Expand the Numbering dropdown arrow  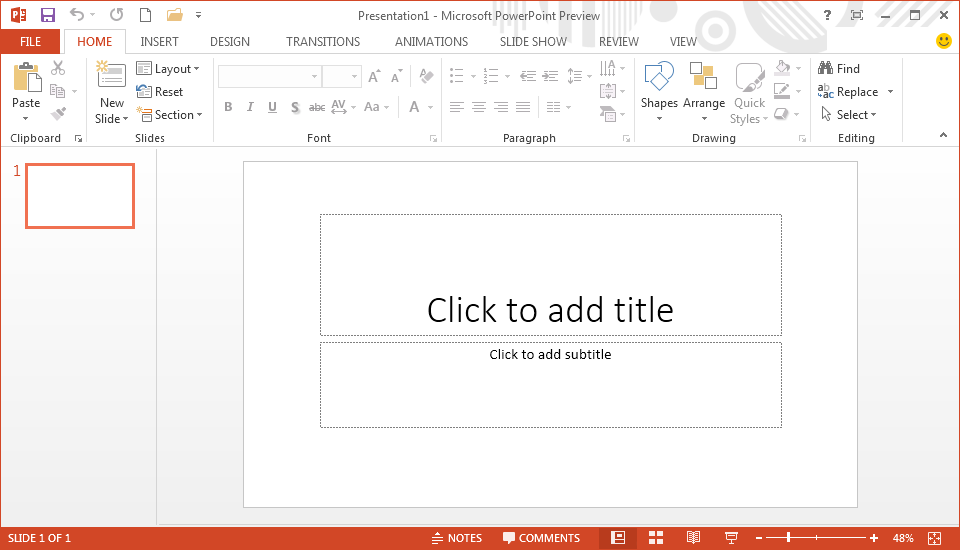pos(507,77)
